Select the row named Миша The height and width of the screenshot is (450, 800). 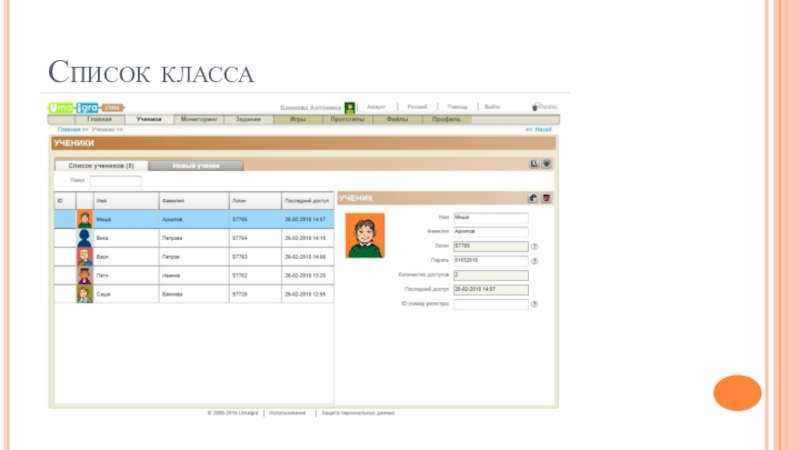[x=194, y=219]
